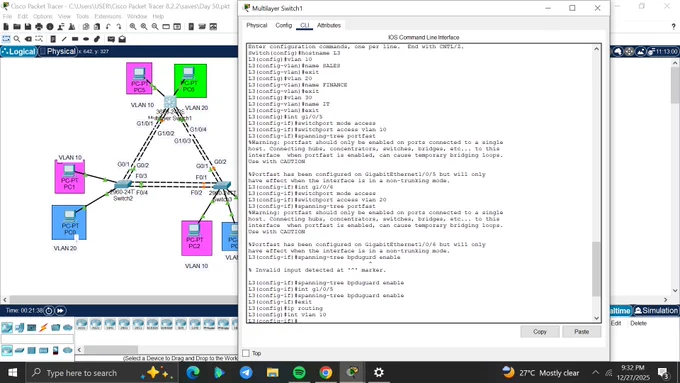Select the Draw Line tool
This screenshot has height=383, width=680.
64,39
